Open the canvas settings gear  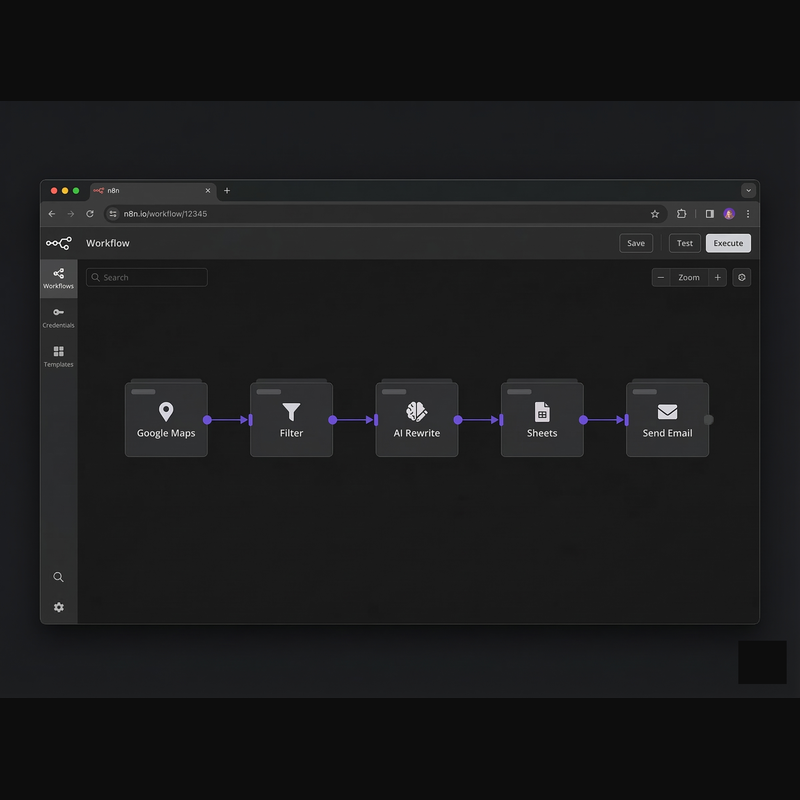pos(741,277)
